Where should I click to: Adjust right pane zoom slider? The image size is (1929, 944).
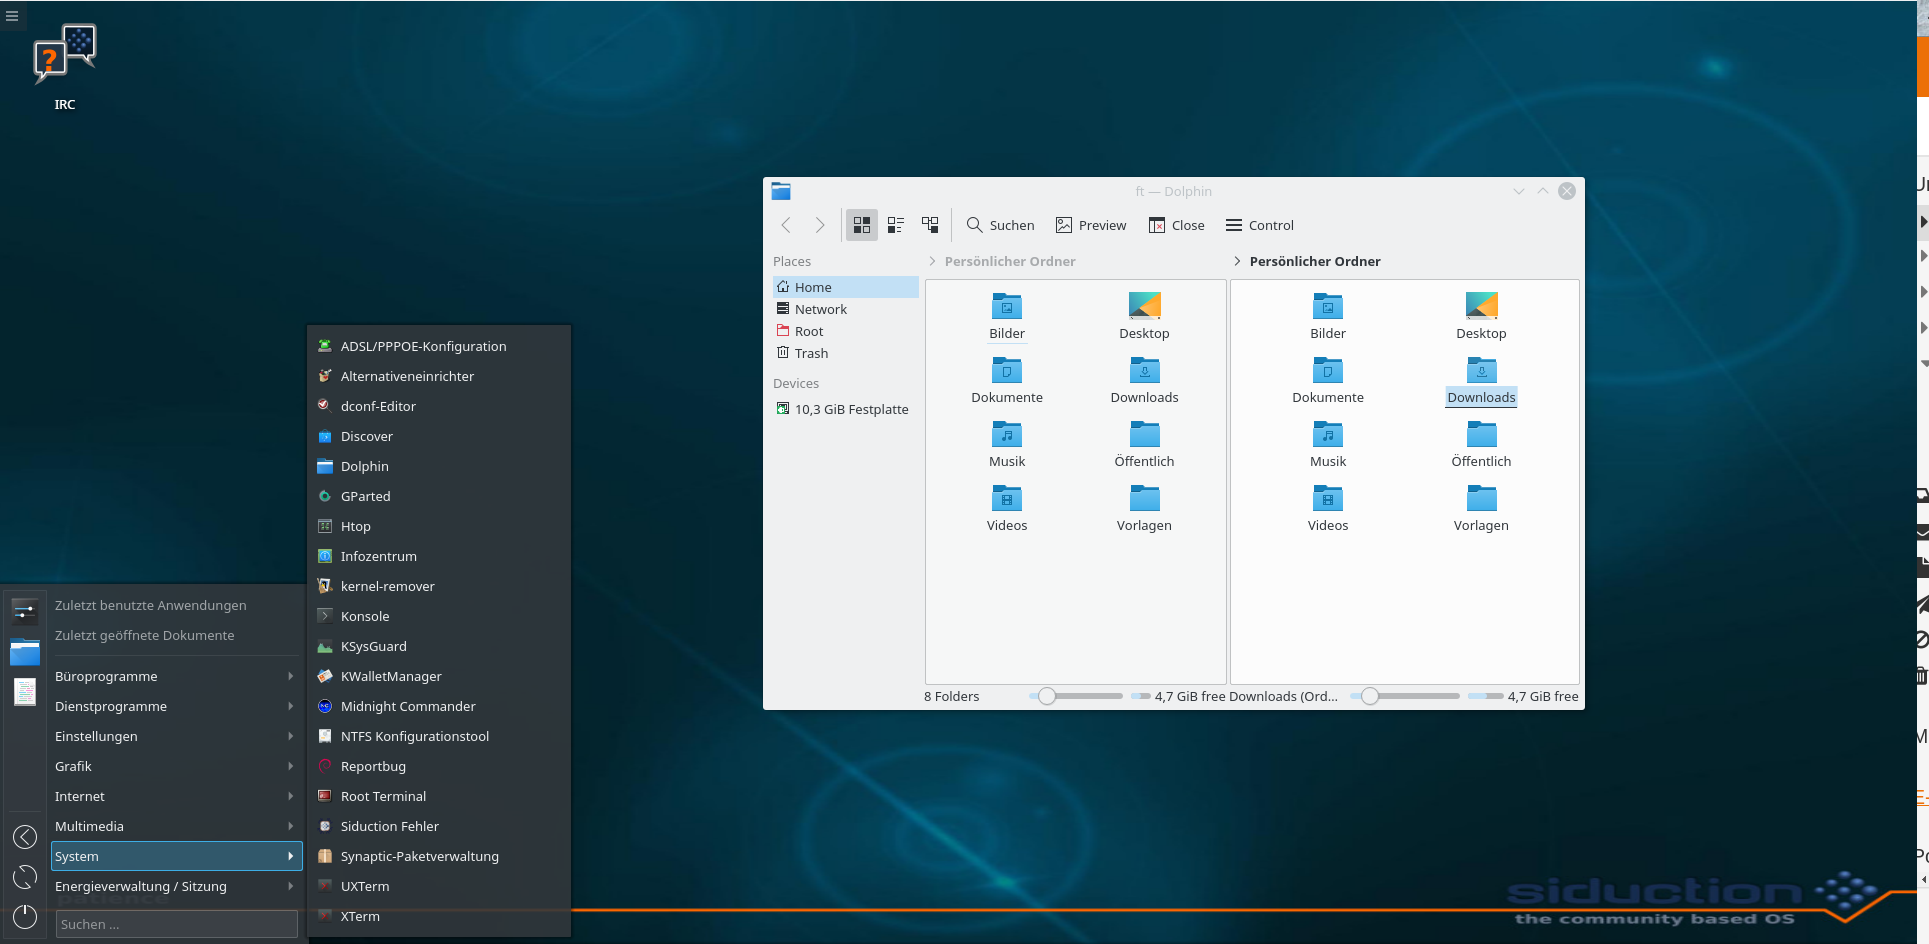pos(1405,696)
